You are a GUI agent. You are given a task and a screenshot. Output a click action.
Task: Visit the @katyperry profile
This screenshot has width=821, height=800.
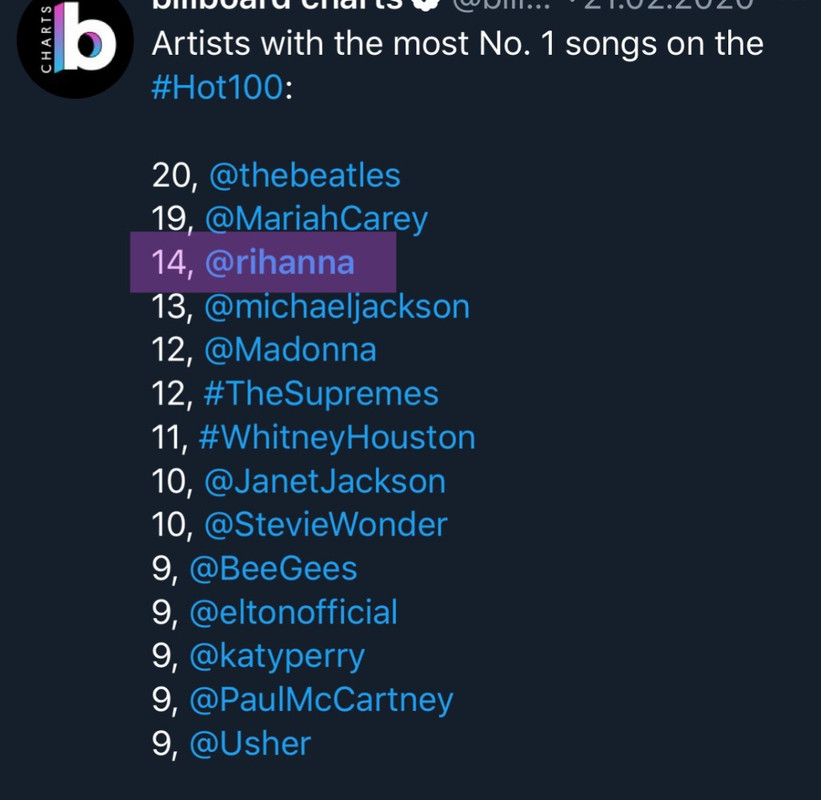click(276, 657)
